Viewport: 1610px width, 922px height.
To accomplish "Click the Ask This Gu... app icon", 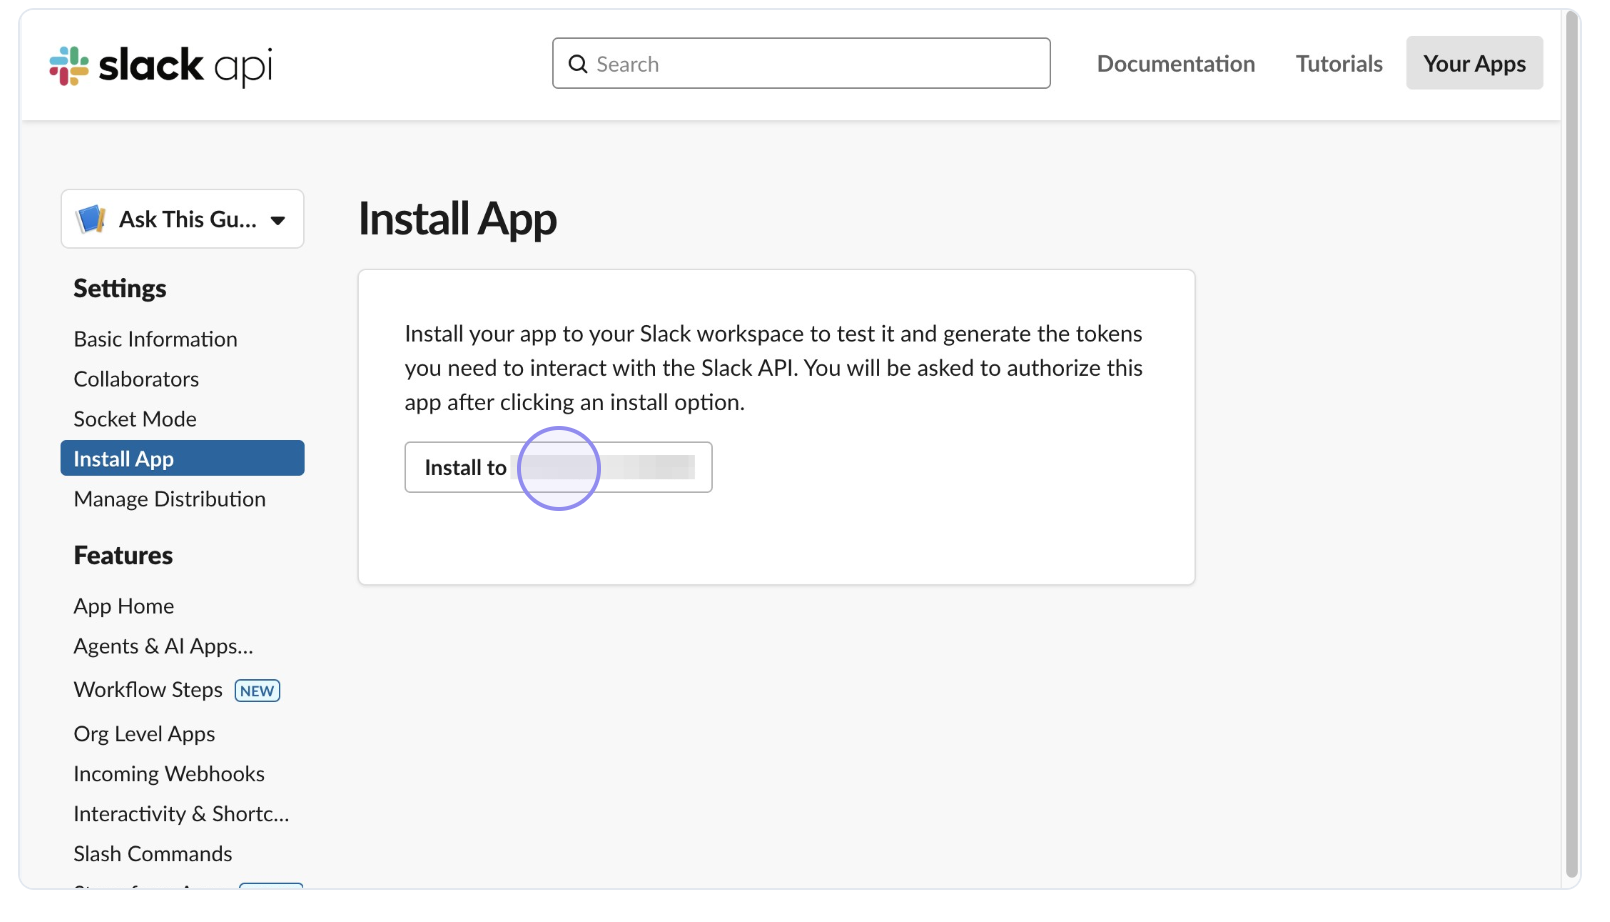I will coord(92,219).
